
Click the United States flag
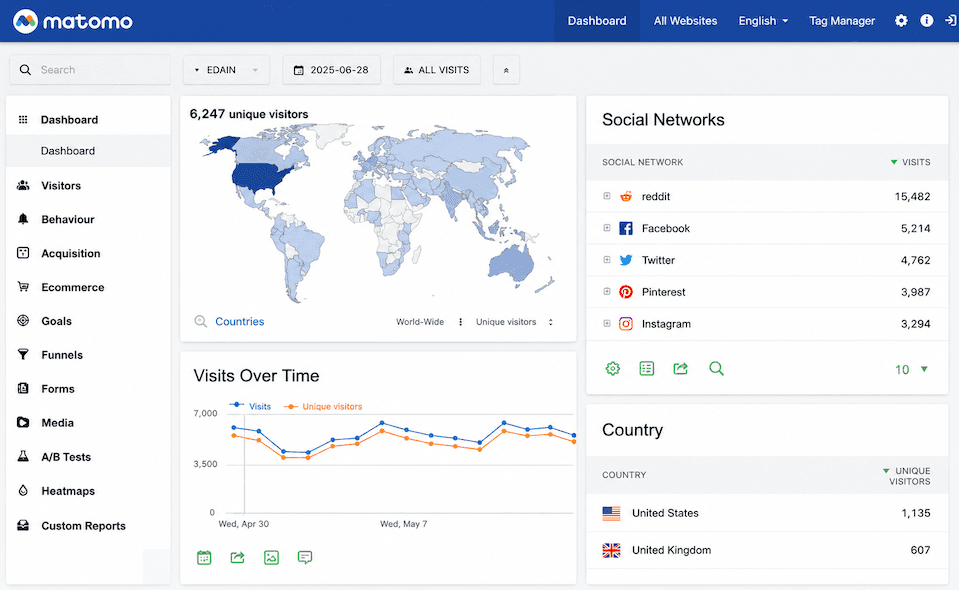[x=611, y=513]
